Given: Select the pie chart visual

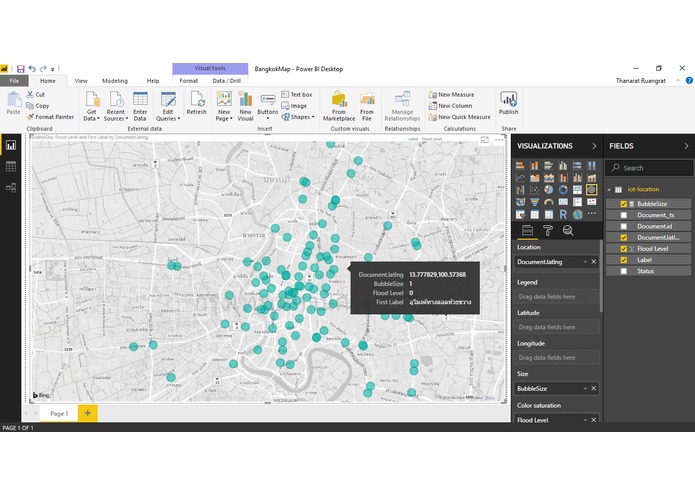Looking at the screenshot, I should [x=549, y=190].
